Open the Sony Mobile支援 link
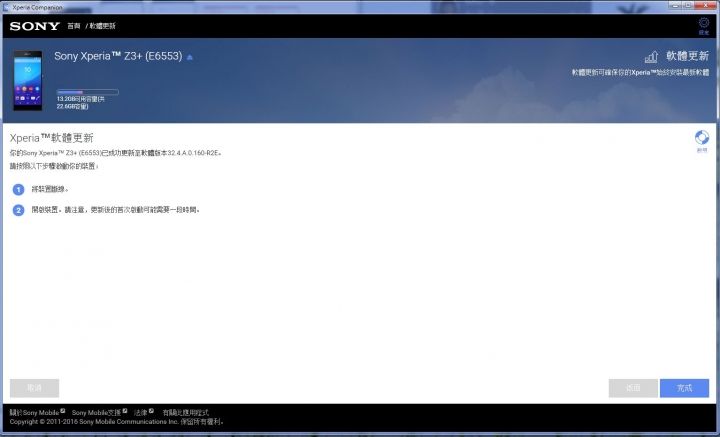 click(x=96, y=413)
